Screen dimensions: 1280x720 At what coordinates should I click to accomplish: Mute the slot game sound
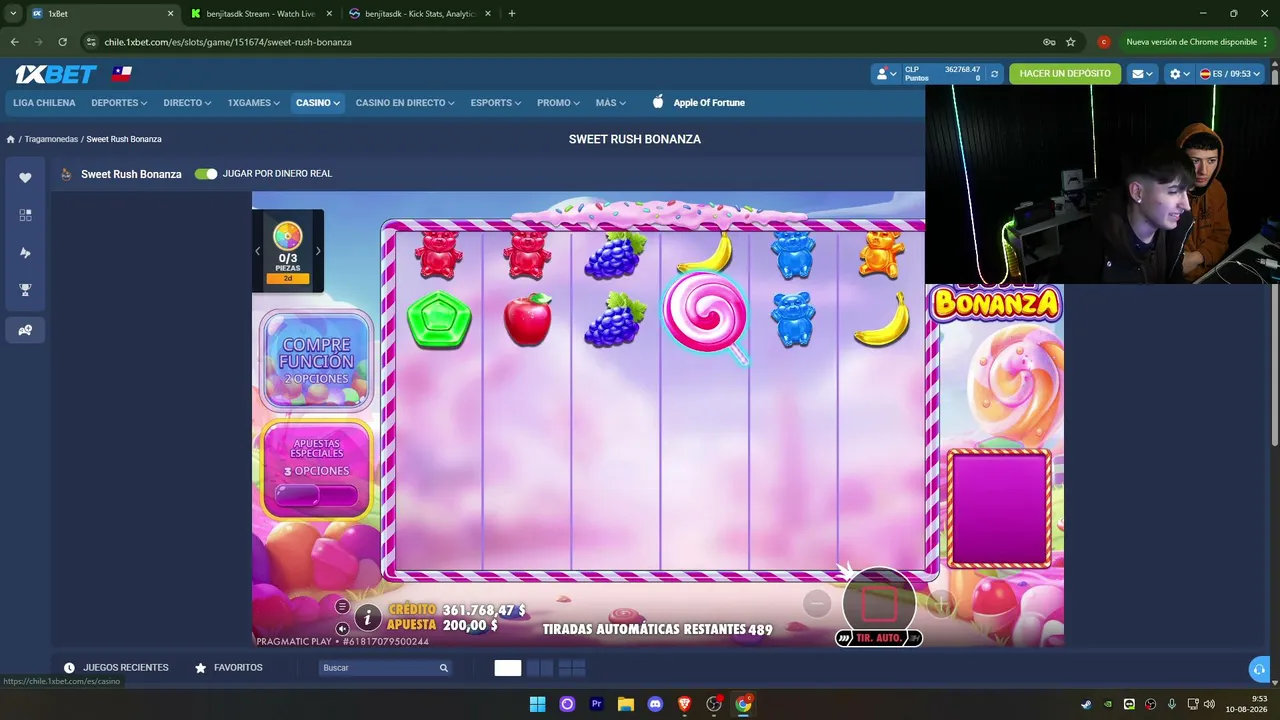click(342, 629)
